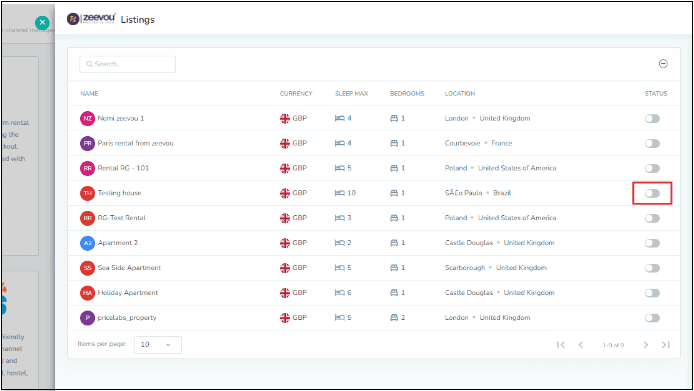The height and width of the screenshot is (391, 694).
Task: Sort by the LOCATION column header
Action: coord(460,93)
